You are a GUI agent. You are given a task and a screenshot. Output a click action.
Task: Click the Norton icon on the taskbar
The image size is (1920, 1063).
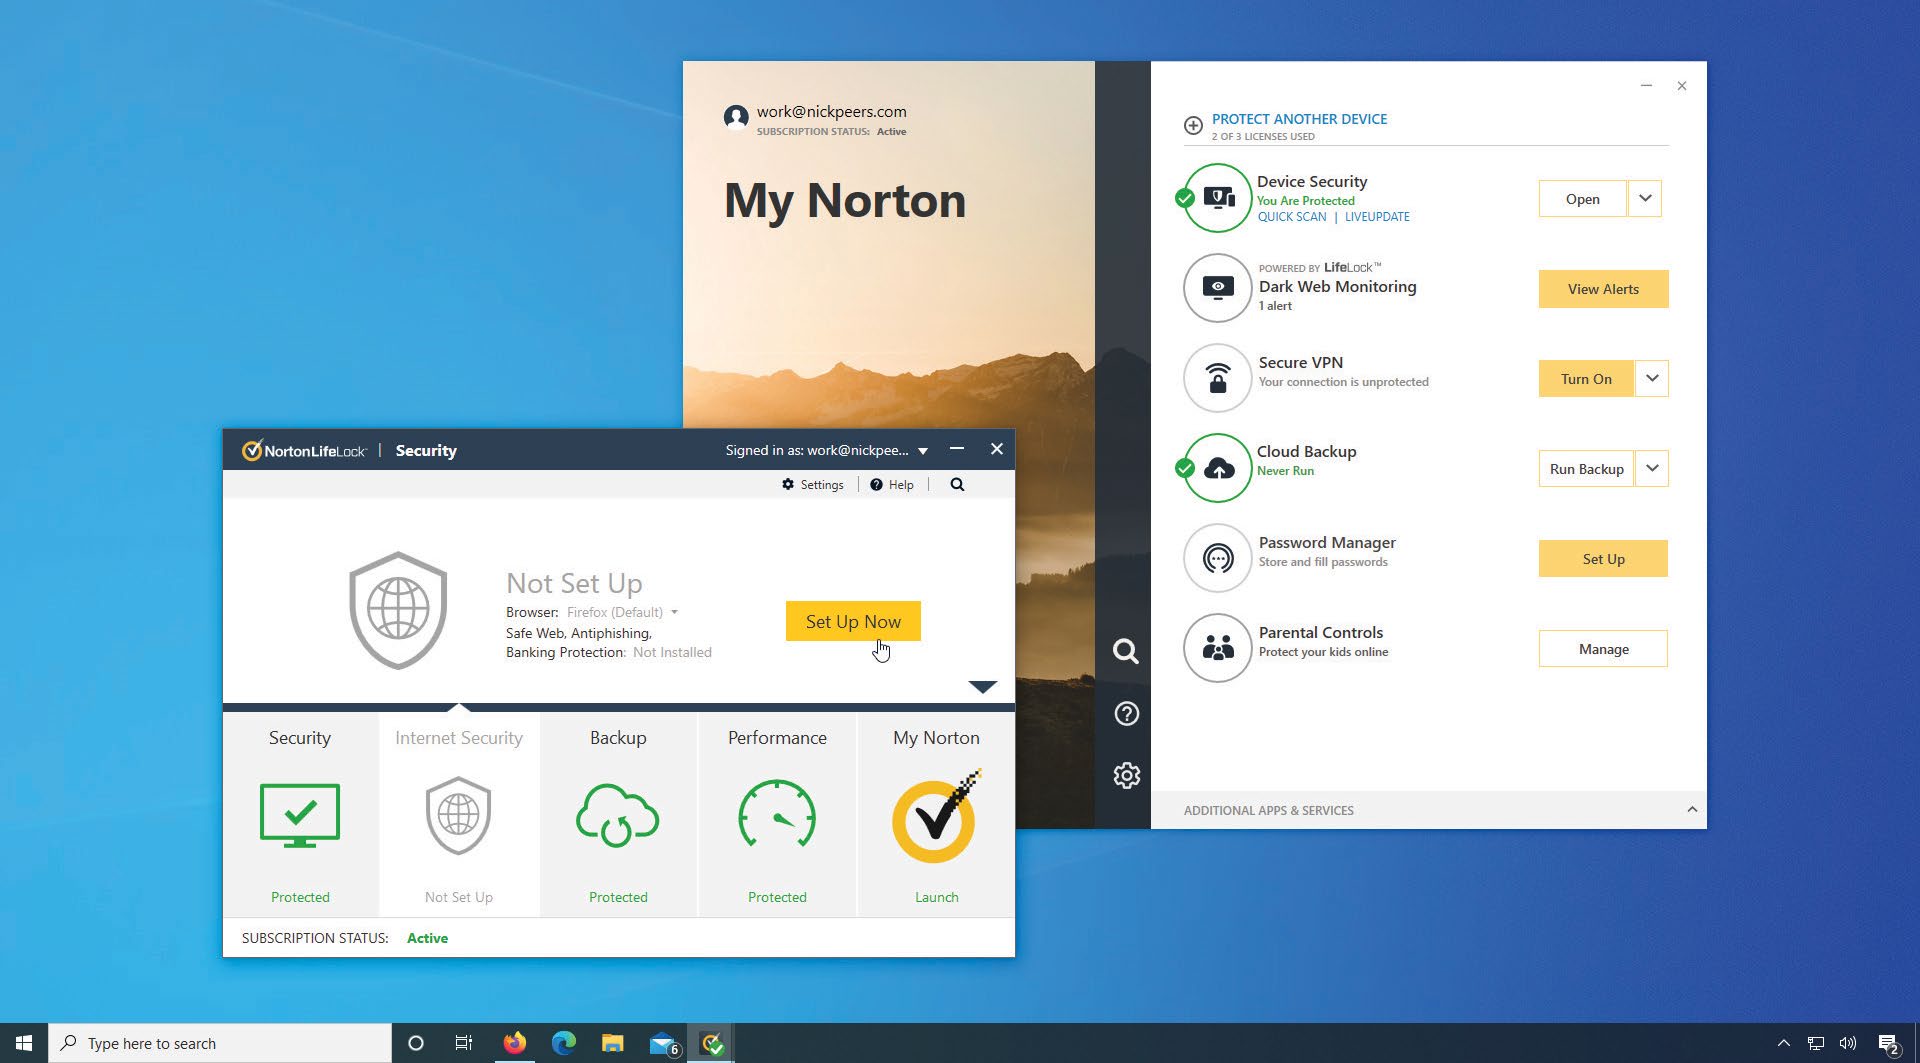click(x=712, y=1044)
